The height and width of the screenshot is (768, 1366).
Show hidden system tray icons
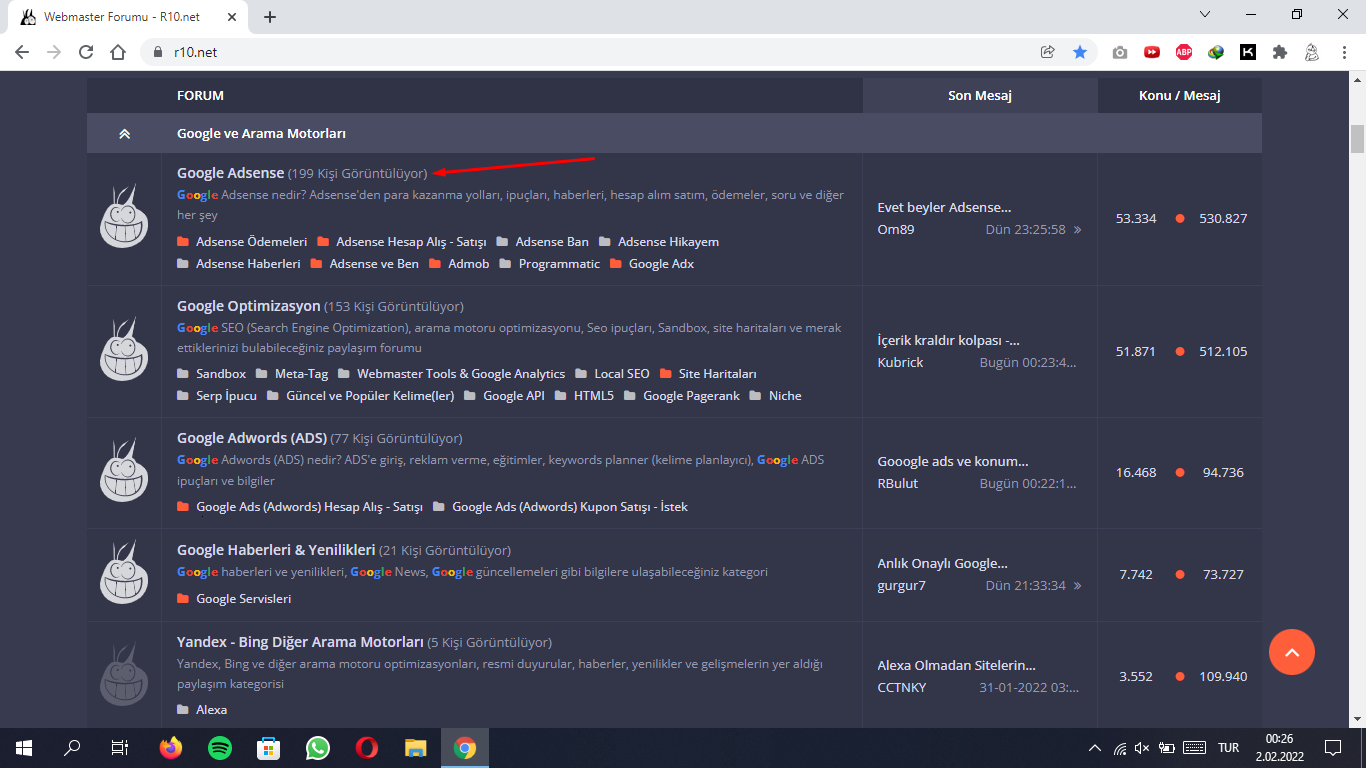point(1095,748)
